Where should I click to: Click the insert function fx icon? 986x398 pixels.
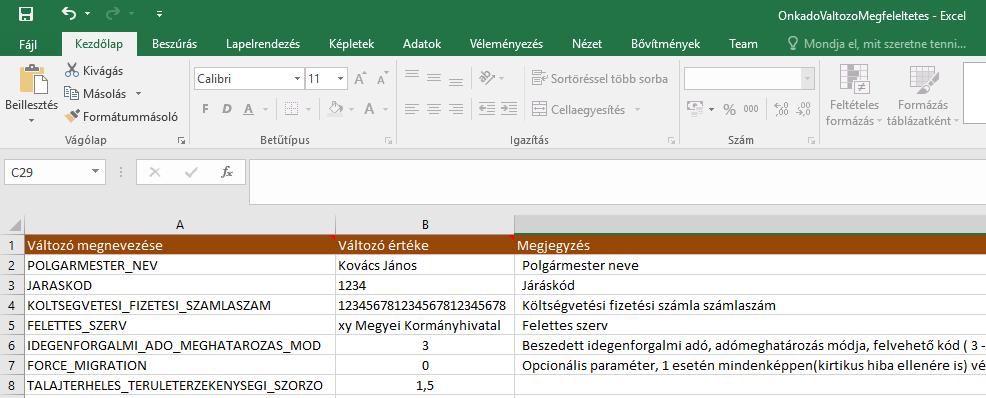[x=227, y=172]
